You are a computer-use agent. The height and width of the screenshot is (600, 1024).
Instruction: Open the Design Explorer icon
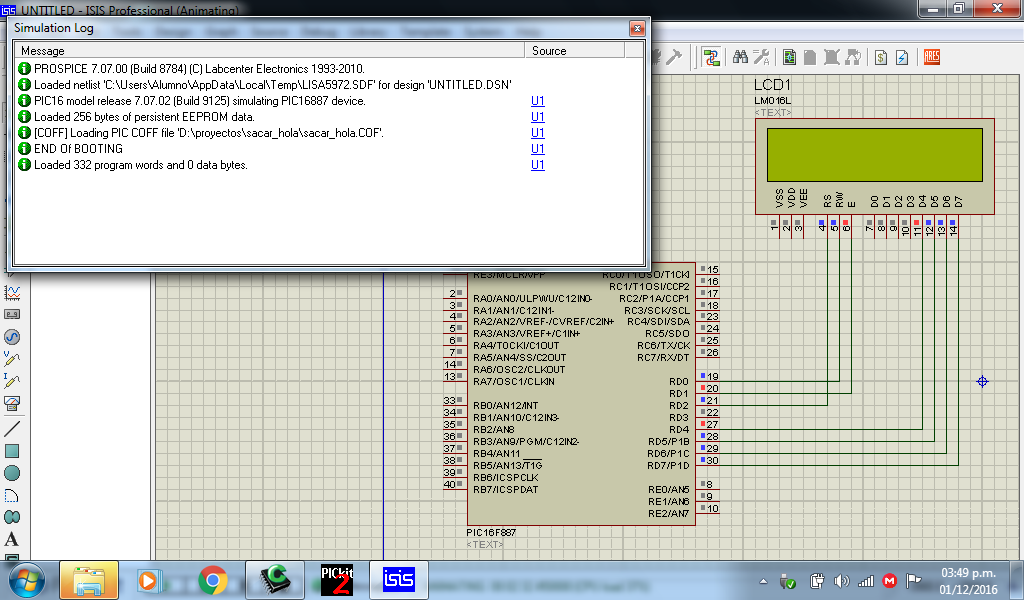pyautogui.click(x=790, y=57)
